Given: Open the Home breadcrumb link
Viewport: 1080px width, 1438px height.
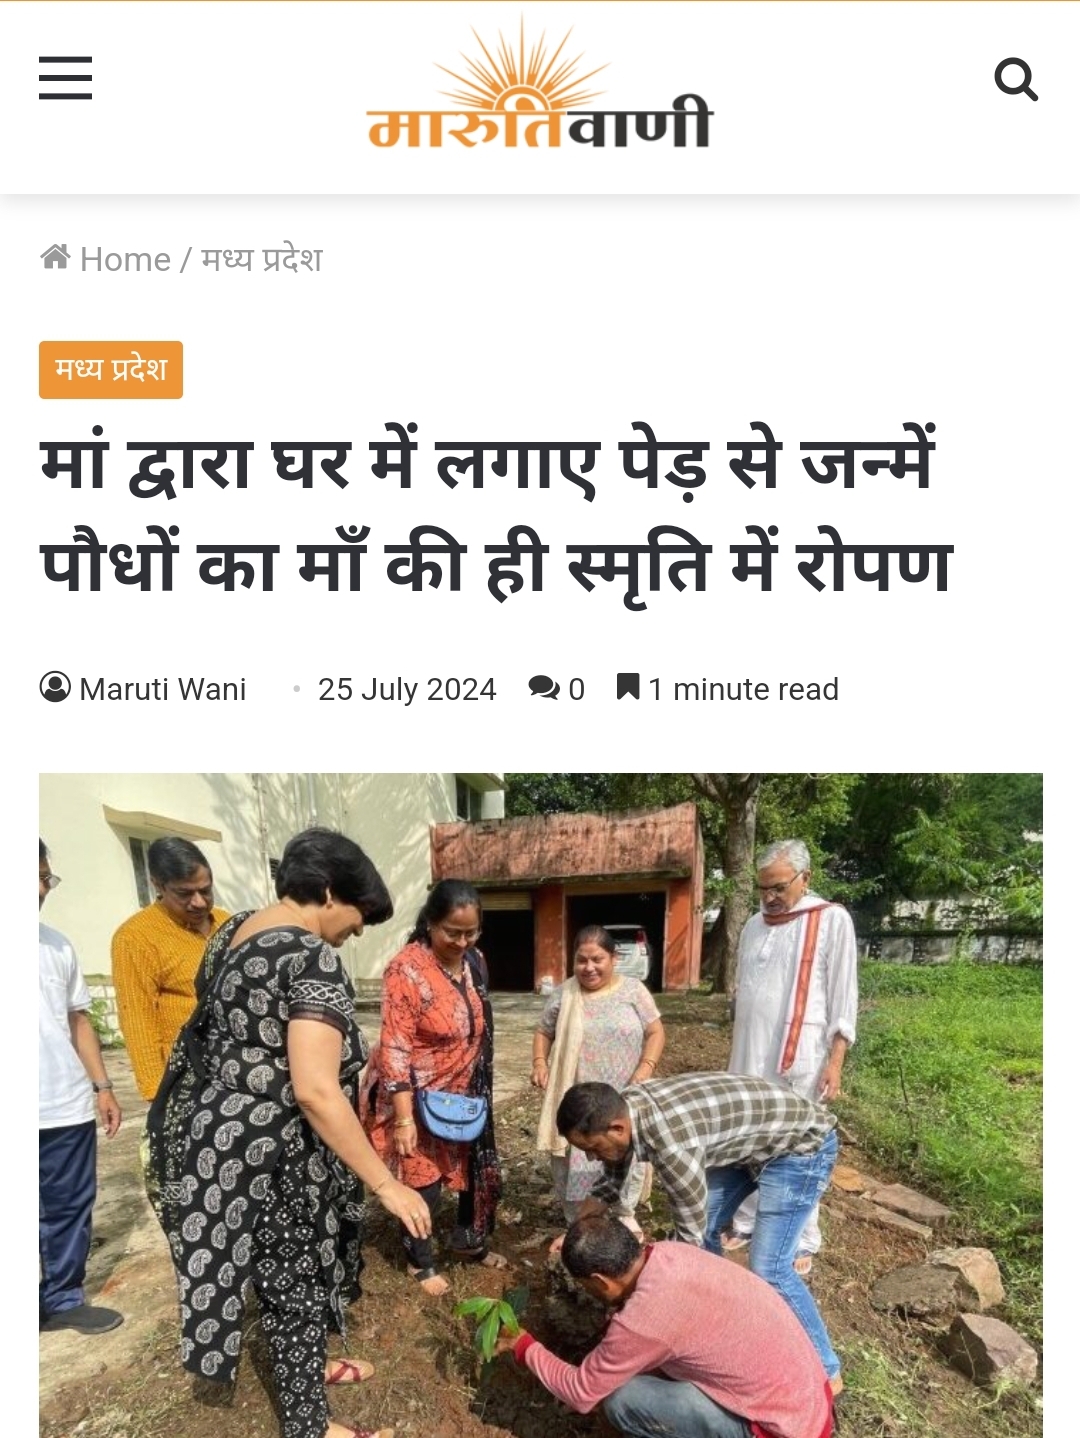Looking at the screenshot, I should coord(125,259).
